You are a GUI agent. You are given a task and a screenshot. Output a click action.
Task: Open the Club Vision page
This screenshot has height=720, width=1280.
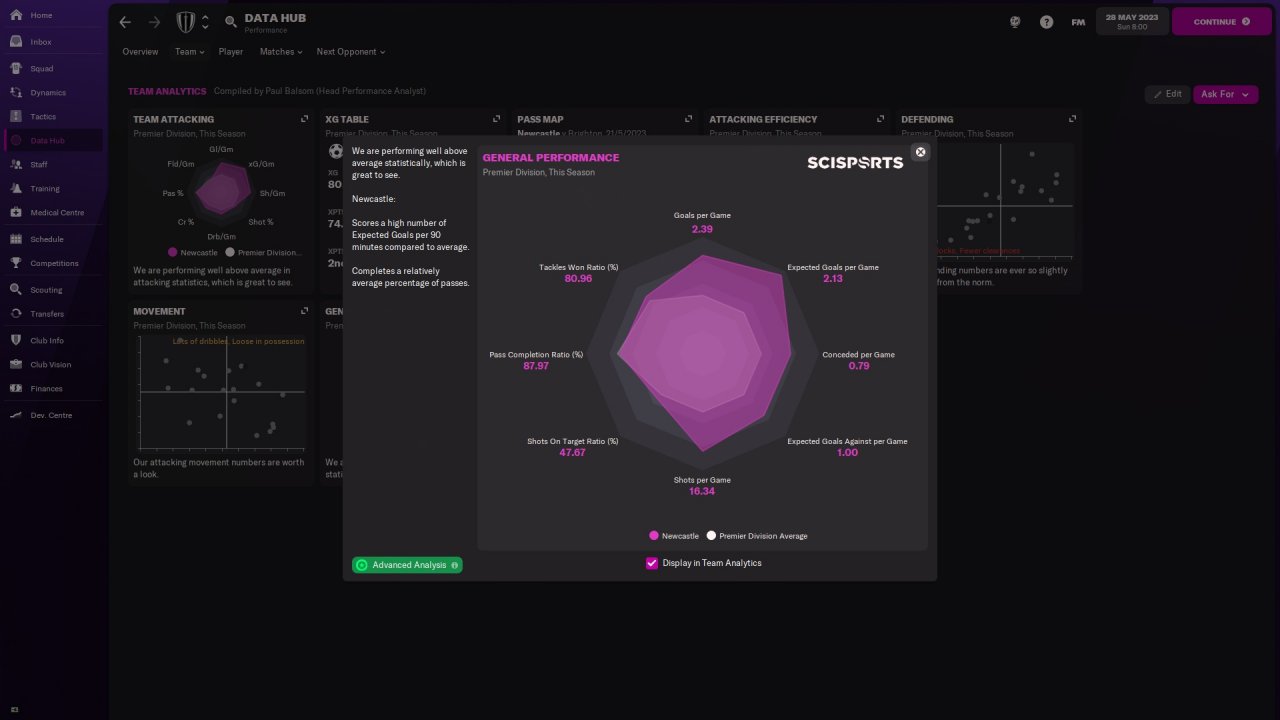pos(51,365)
